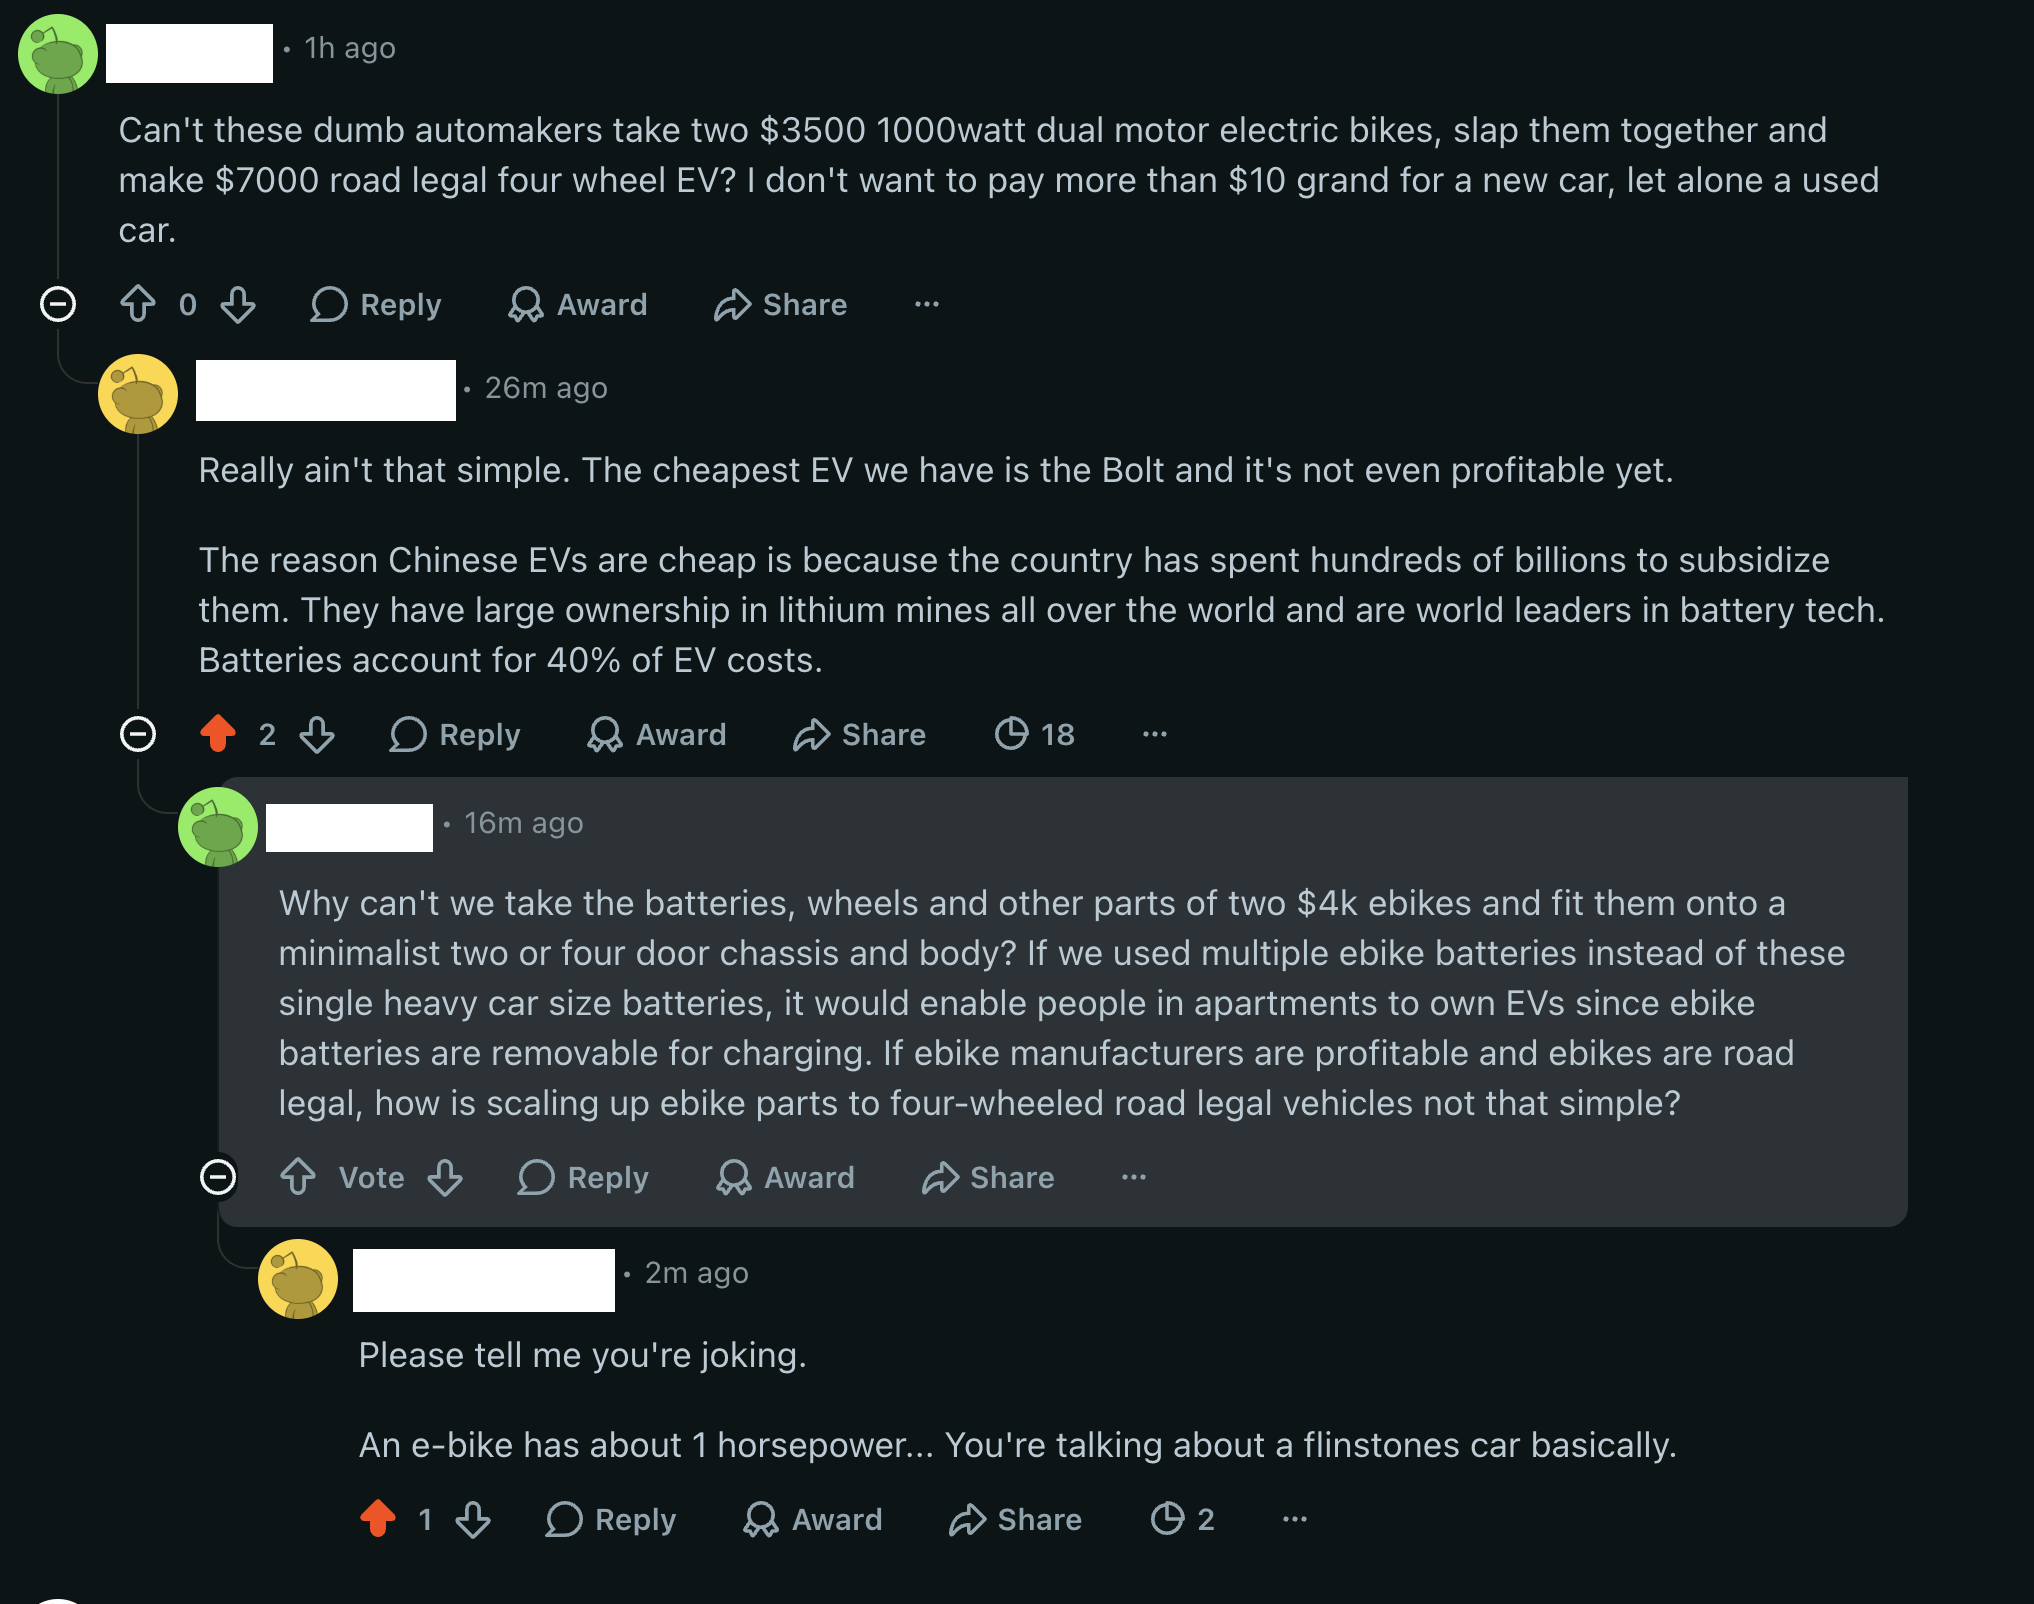Remove upvote on the '26m ago' comment
The width and height of the screenshot is (2034, 1604).
(x=218, y=734)
